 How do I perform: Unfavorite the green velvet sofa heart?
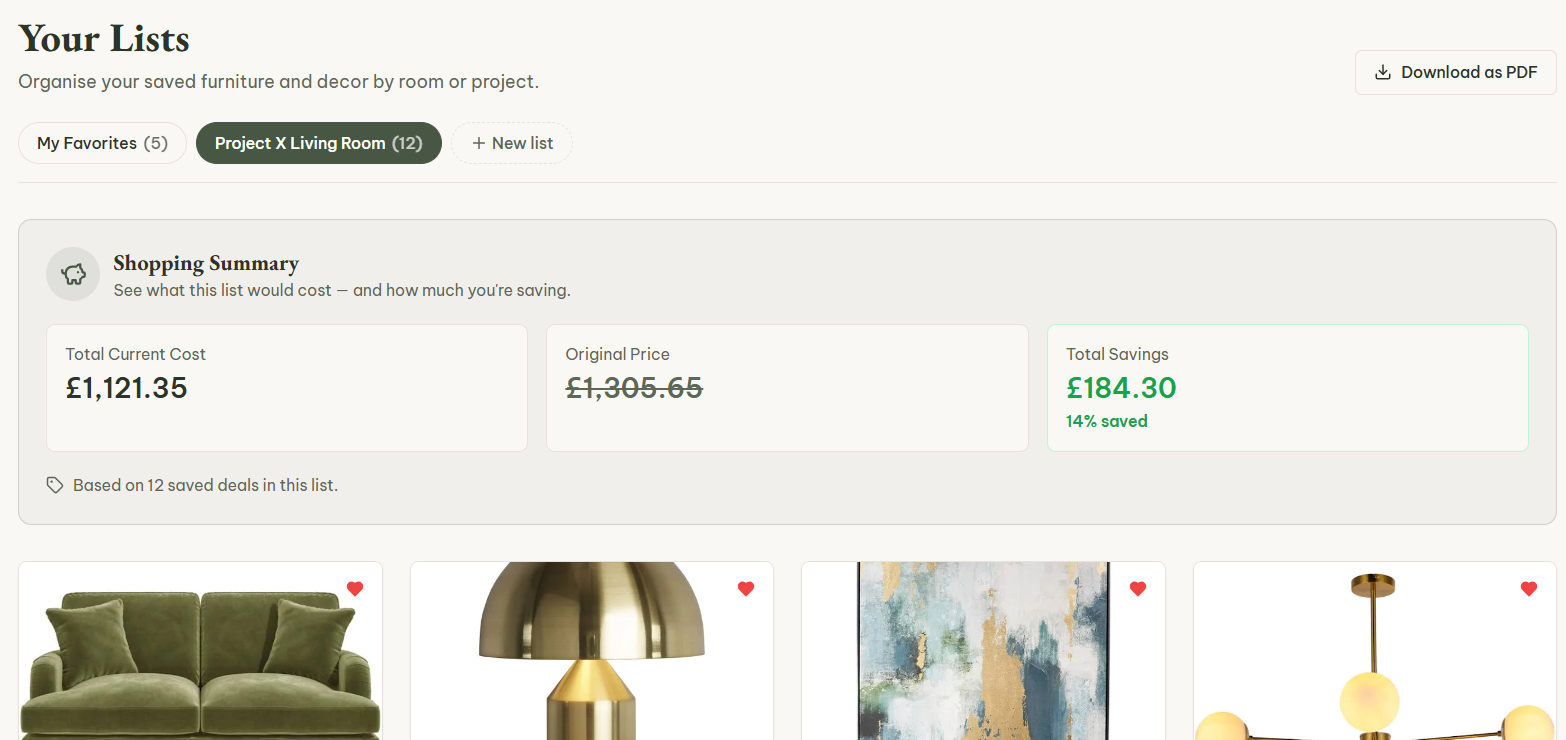click(x=355, y=589)
